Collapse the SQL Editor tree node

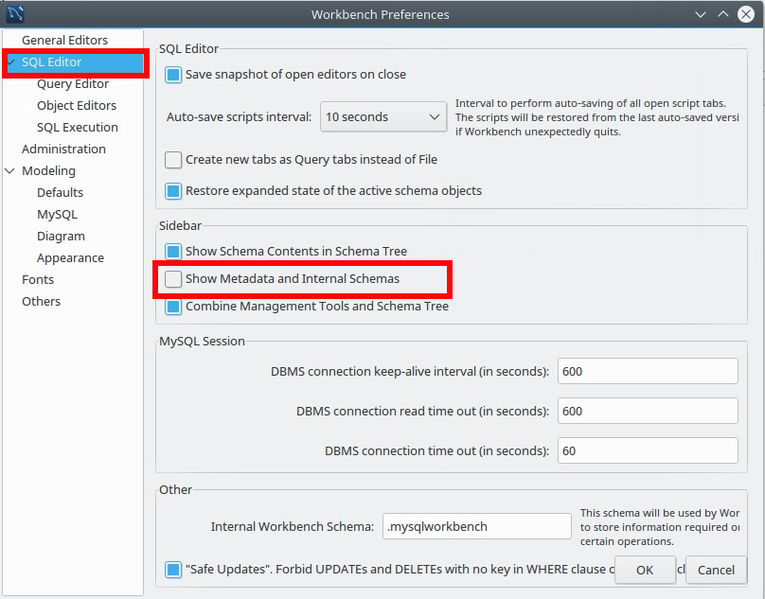coord(11,62)
